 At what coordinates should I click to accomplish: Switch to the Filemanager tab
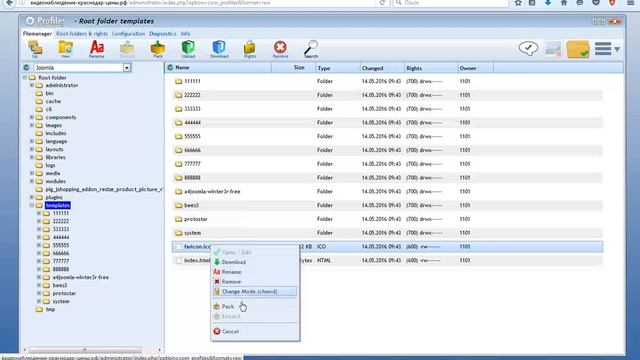pyautogui.click(x=37, y=33)
